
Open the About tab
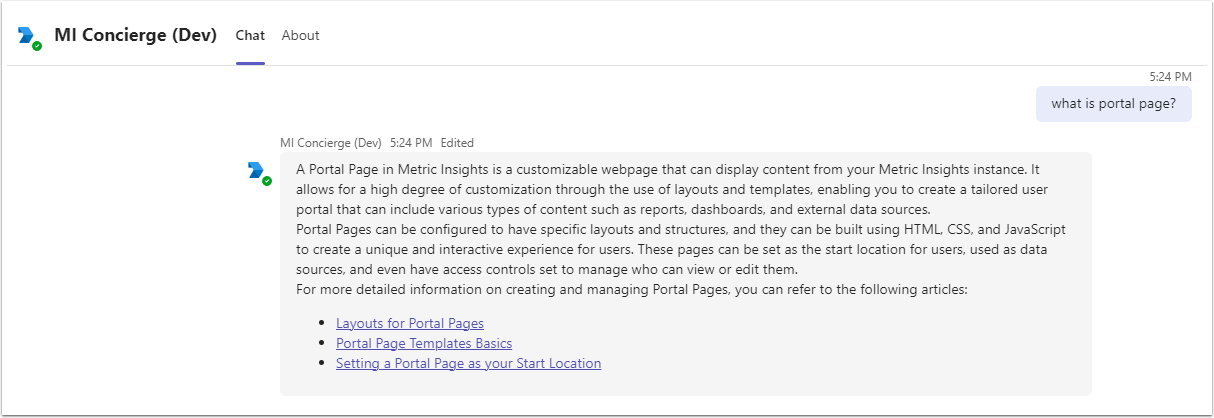(300, 36)
